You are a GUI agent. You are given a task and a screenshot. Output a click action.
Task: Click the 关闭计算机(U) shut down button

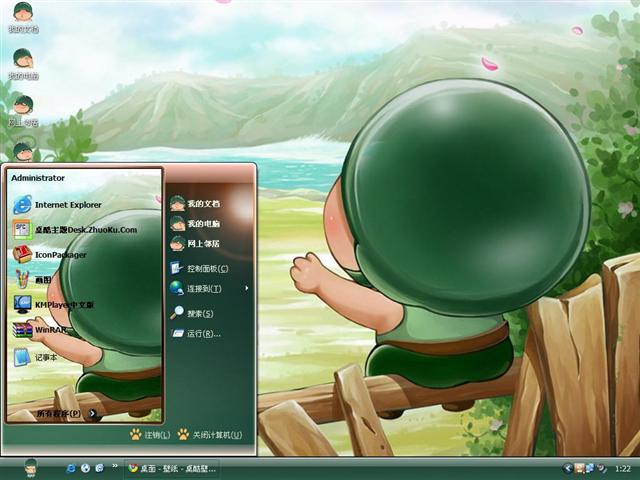pyautogui.click(x=210, y=435)
